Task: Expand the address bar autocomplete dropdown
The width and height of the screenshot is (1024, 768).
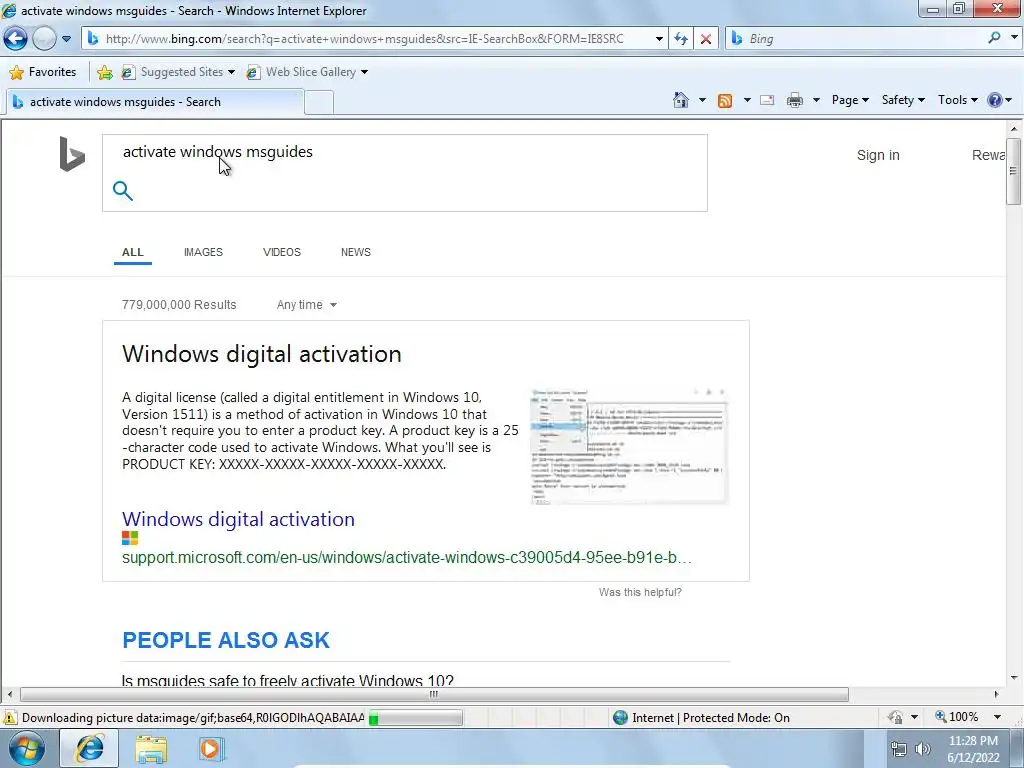Action: 659,39
